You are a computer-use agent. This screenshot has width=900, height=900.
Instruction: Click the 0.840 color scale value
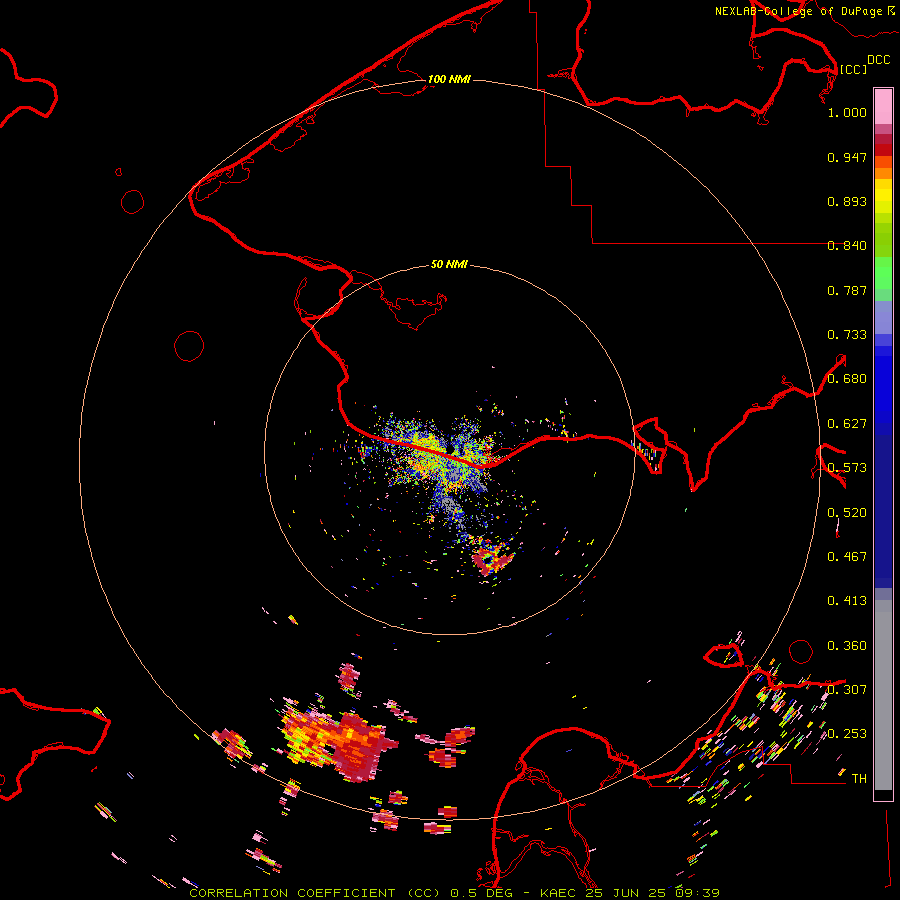click(x=847, y=246)
